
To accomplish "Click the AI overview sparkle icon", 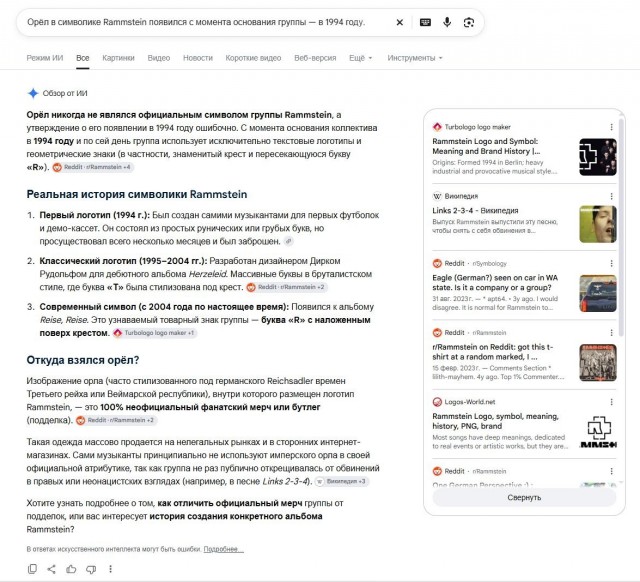I will point(33,93).
